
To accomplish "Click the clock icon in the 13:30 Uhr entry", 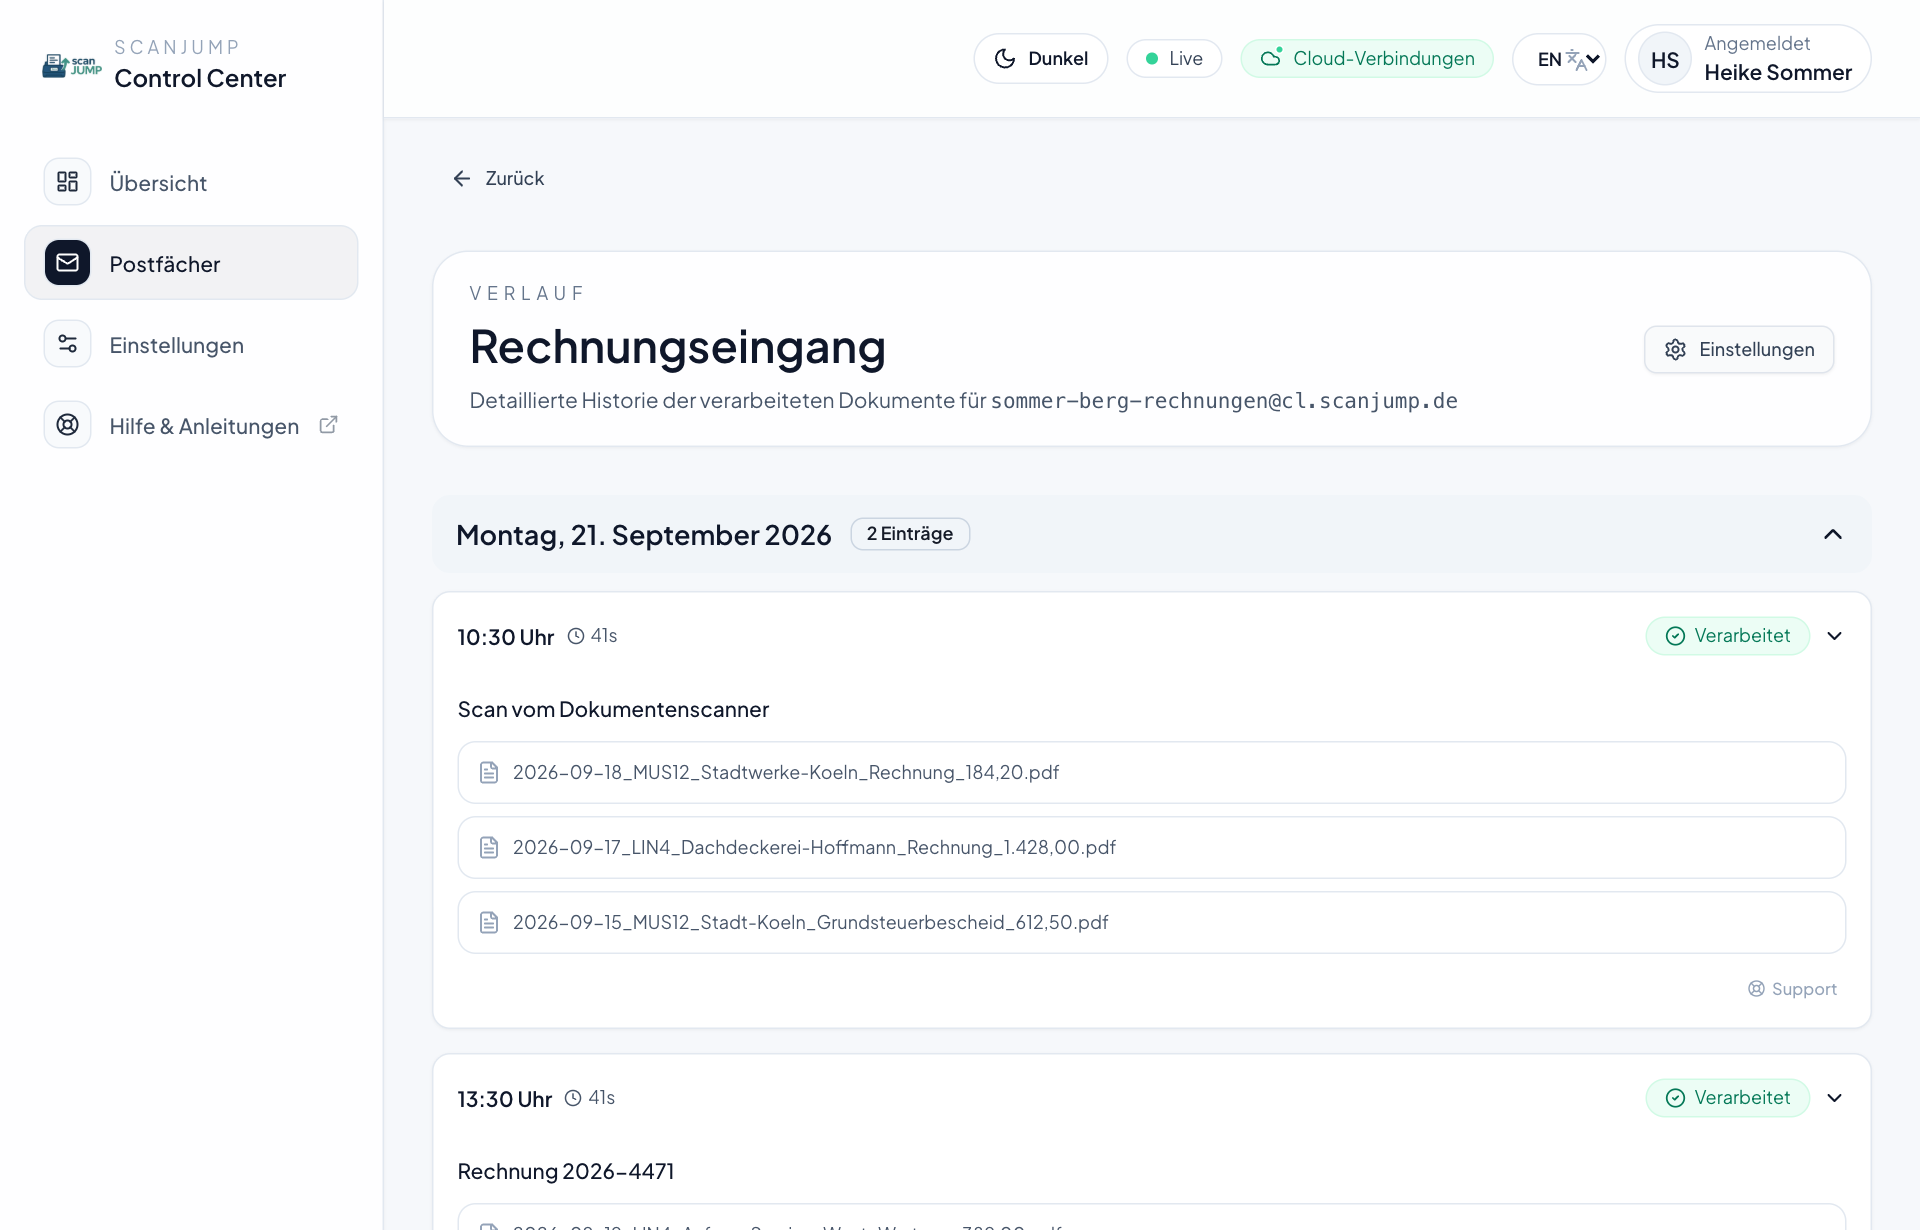I will pyautogui.click(x=573, y=1098).
